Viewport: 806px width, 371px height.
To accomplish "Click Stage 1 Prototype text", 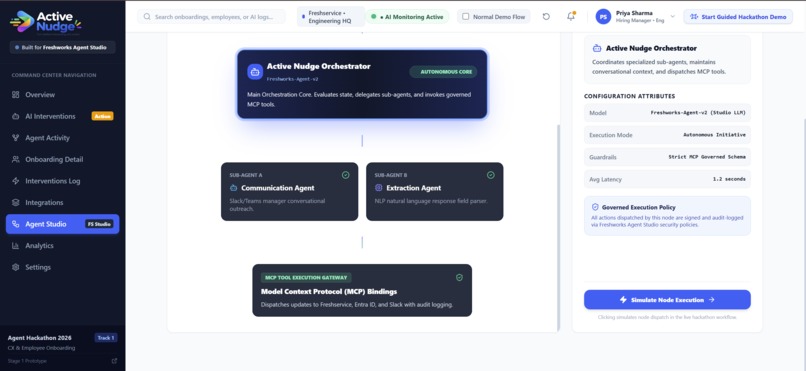I will (x=27, y=361).
